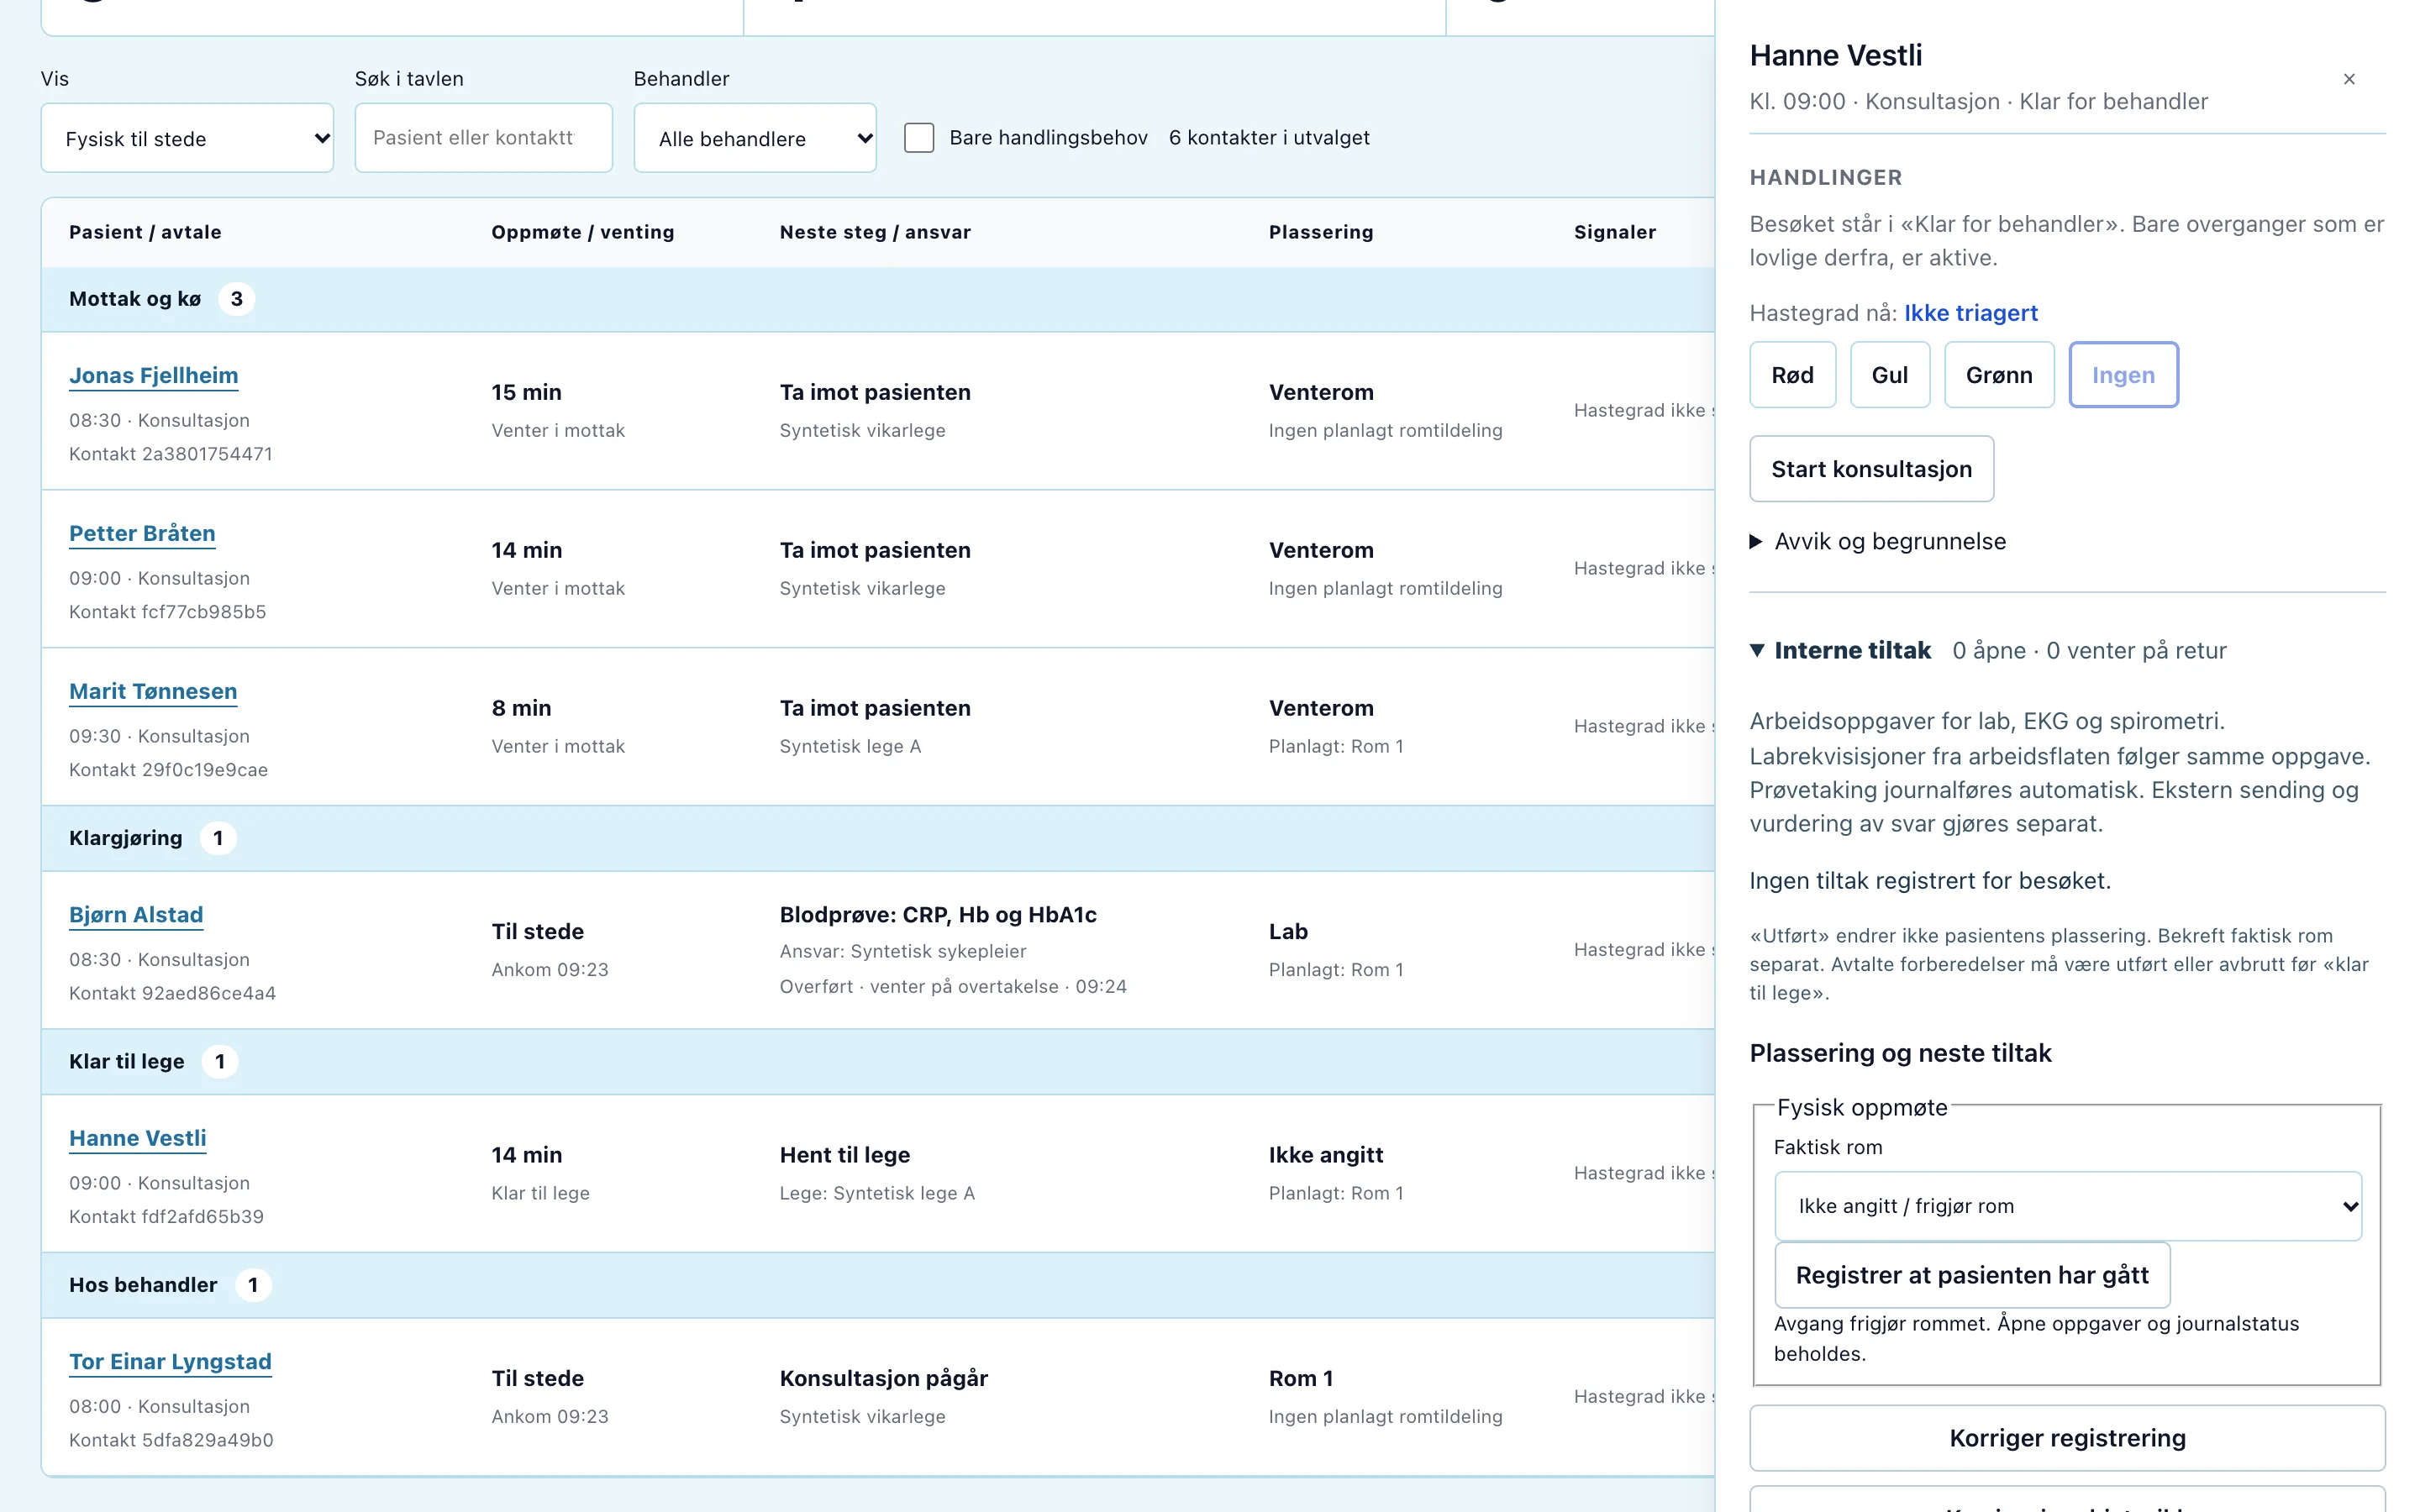Click the 6 kontakter i utvalget text

point(1269,138)
